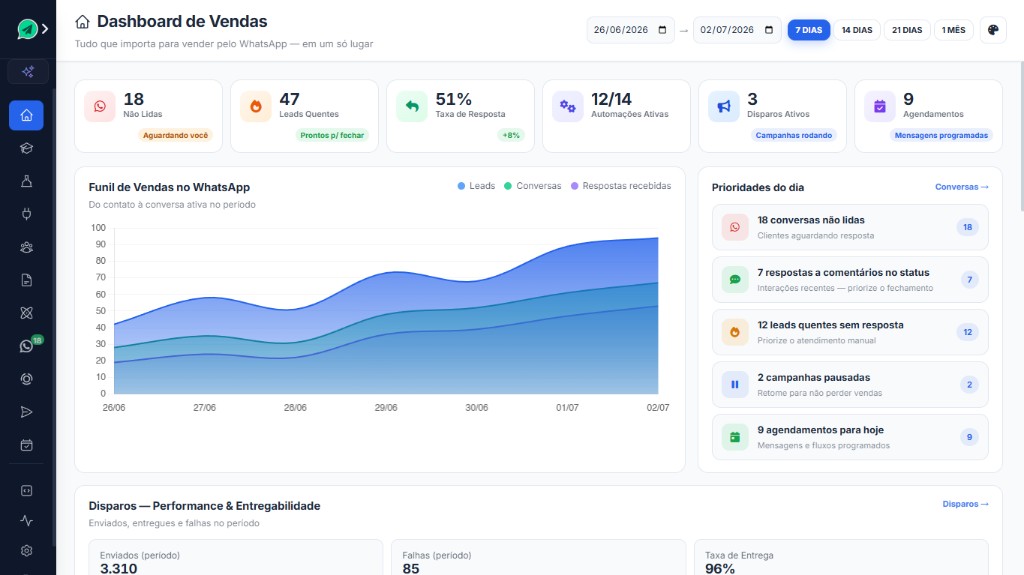Open the WhatsApp icon with badge 18
Viewport: 1024px width, 575px height.
pos(27,346)
